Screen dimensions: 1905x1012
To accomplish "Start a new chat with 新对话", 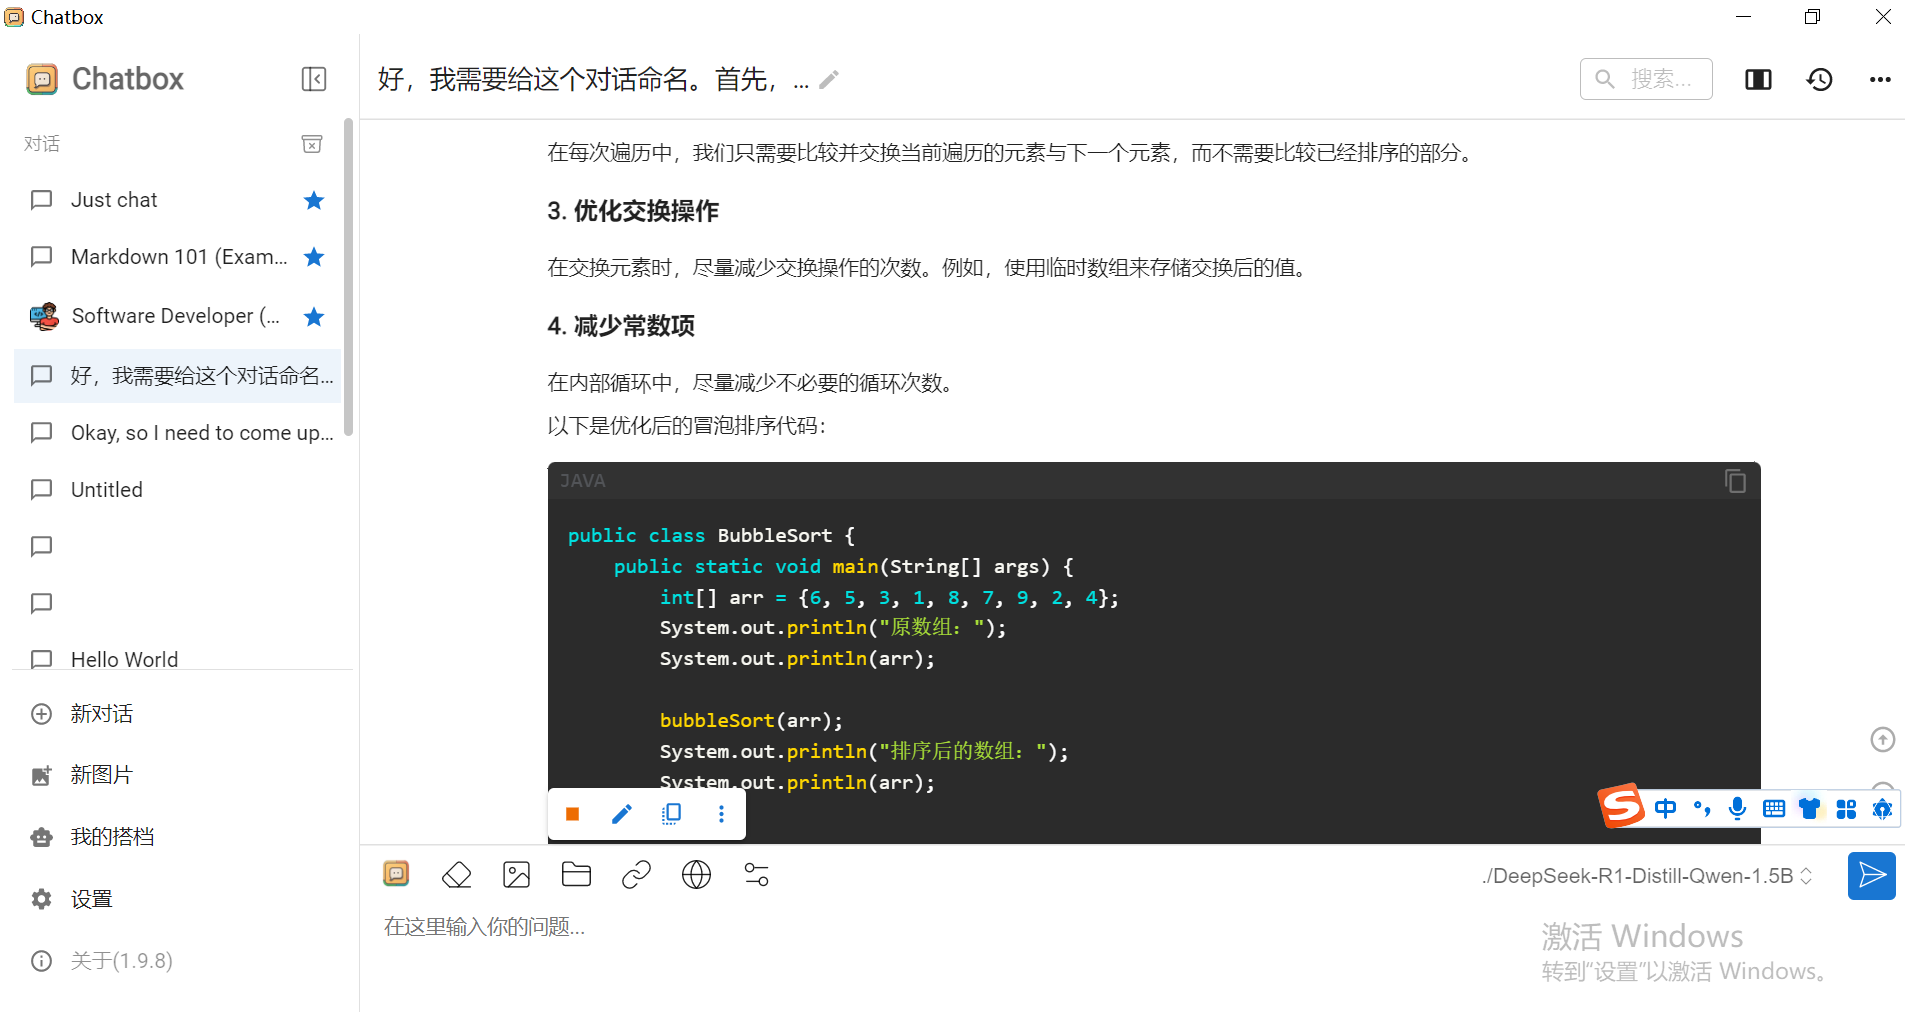I will 101,714.
